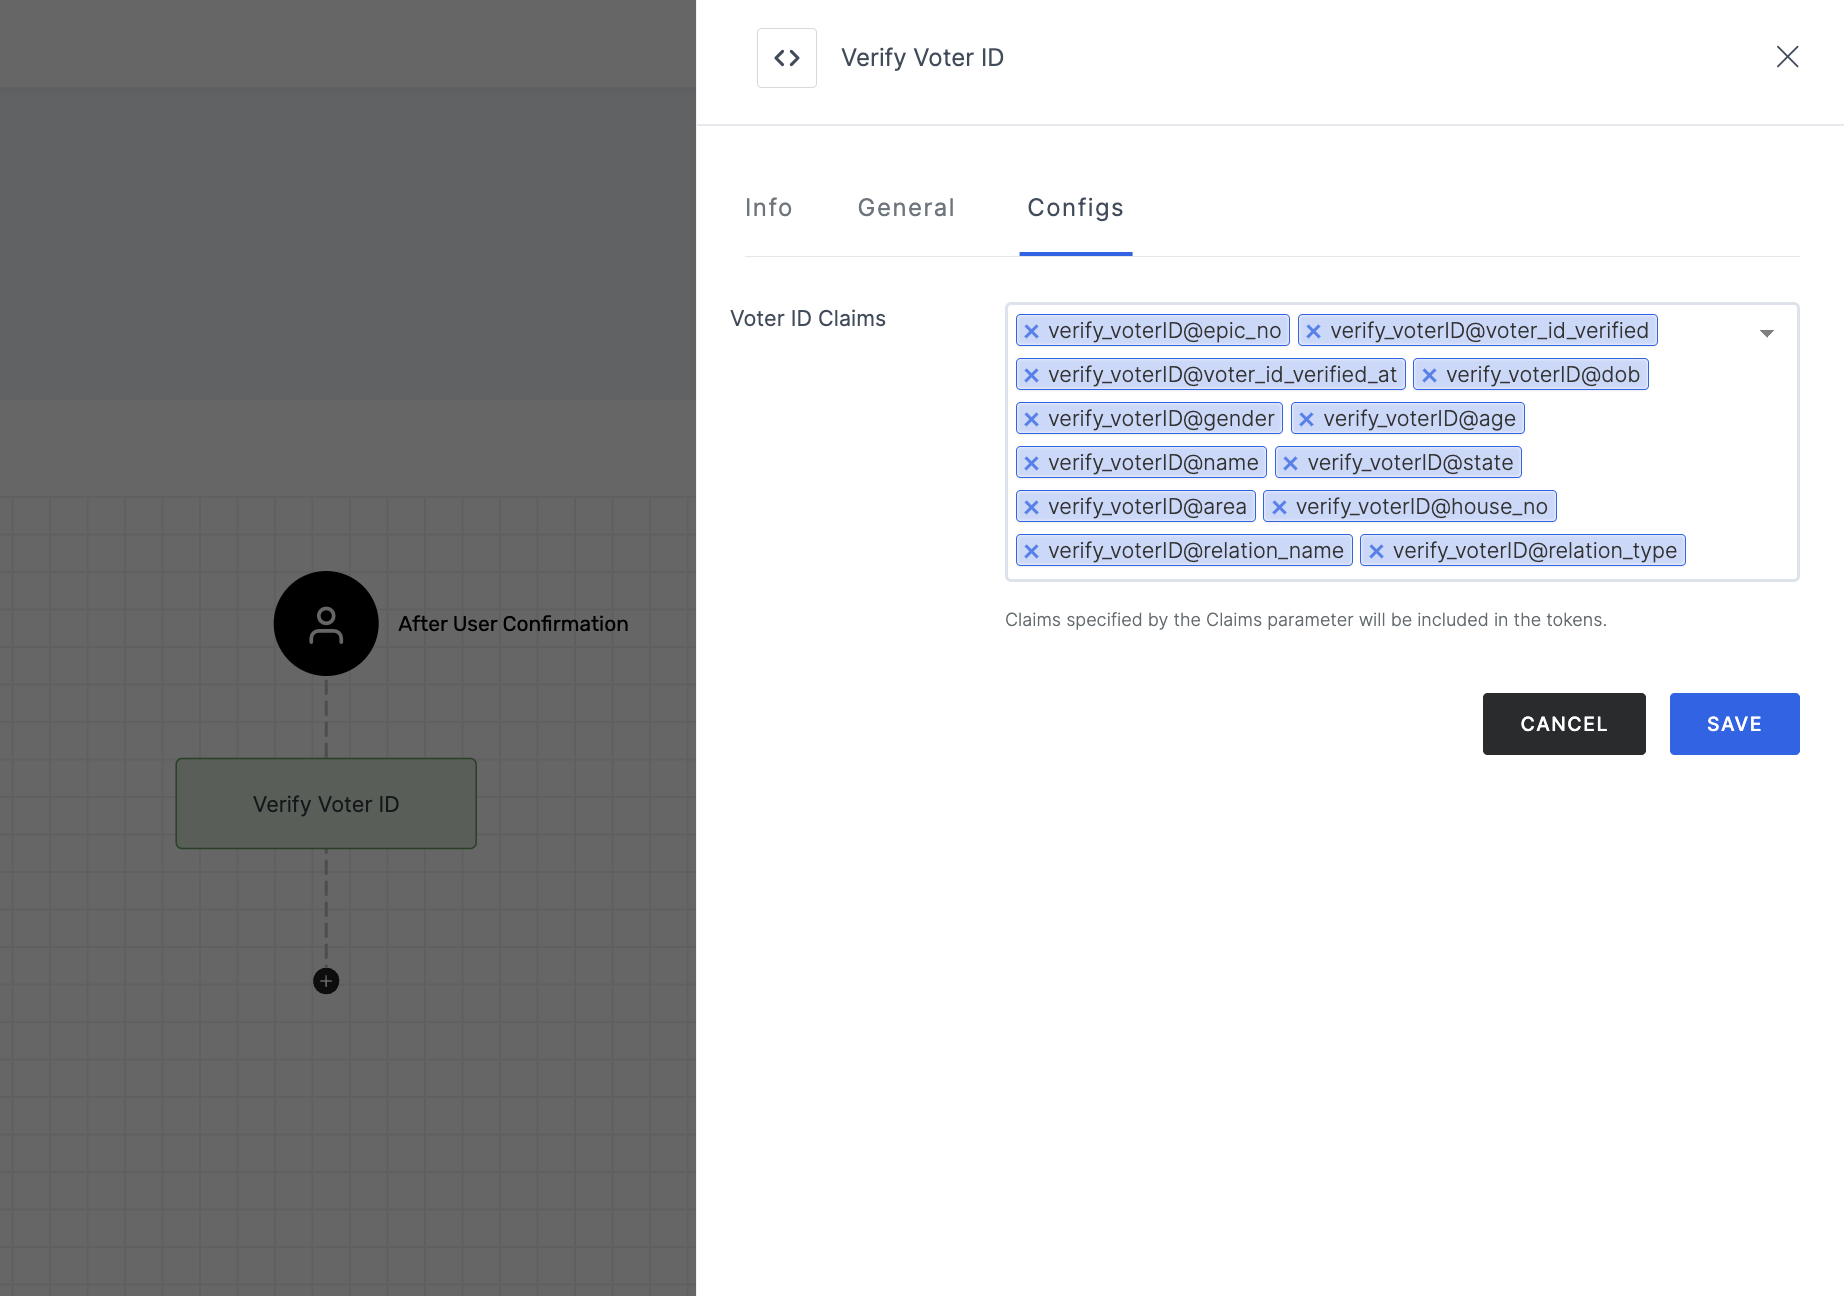
Task: Remove the verify_voterID@dob claim tag
Action: tap(1429, 375)
